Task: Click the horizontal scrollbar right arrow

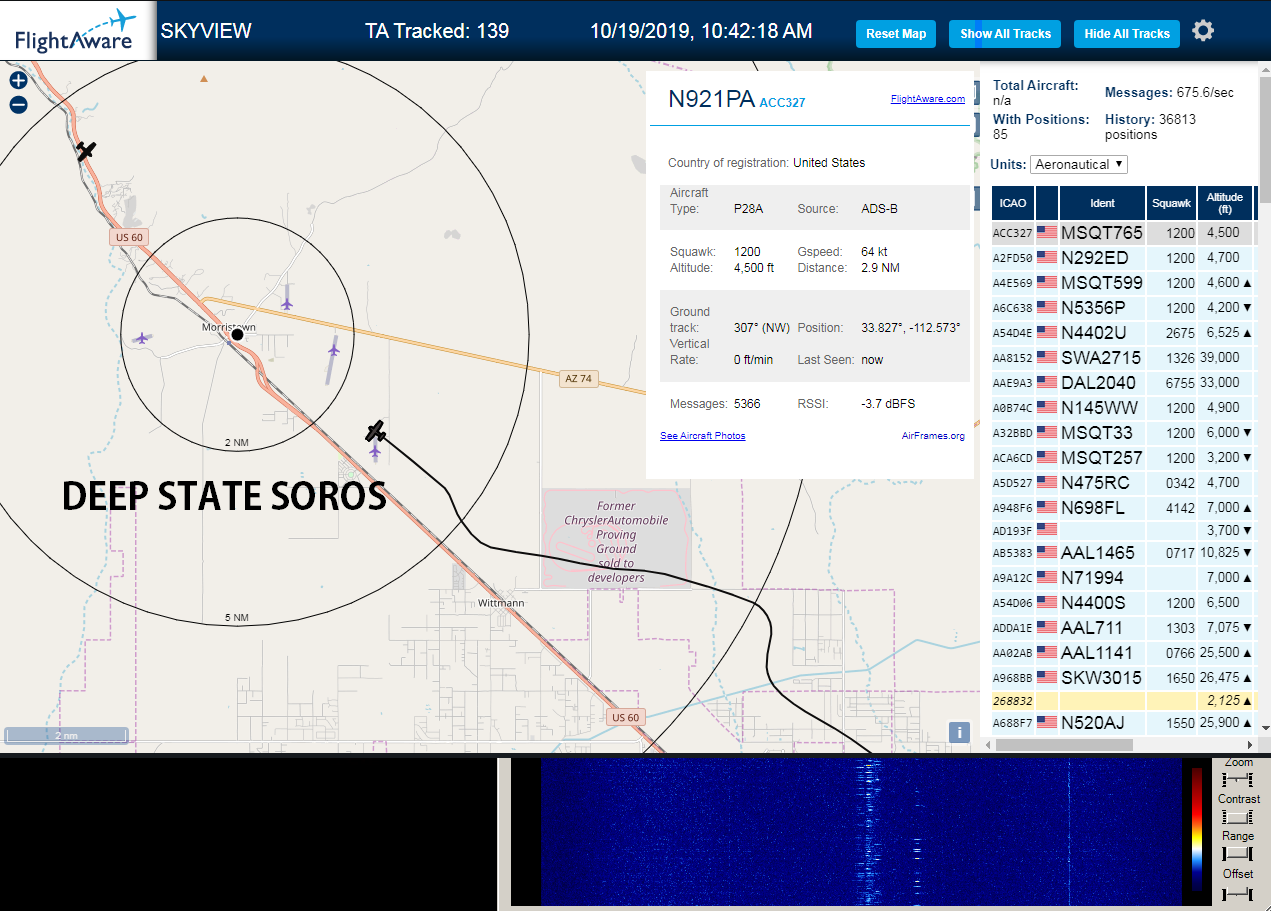Action: [1249, 745]
